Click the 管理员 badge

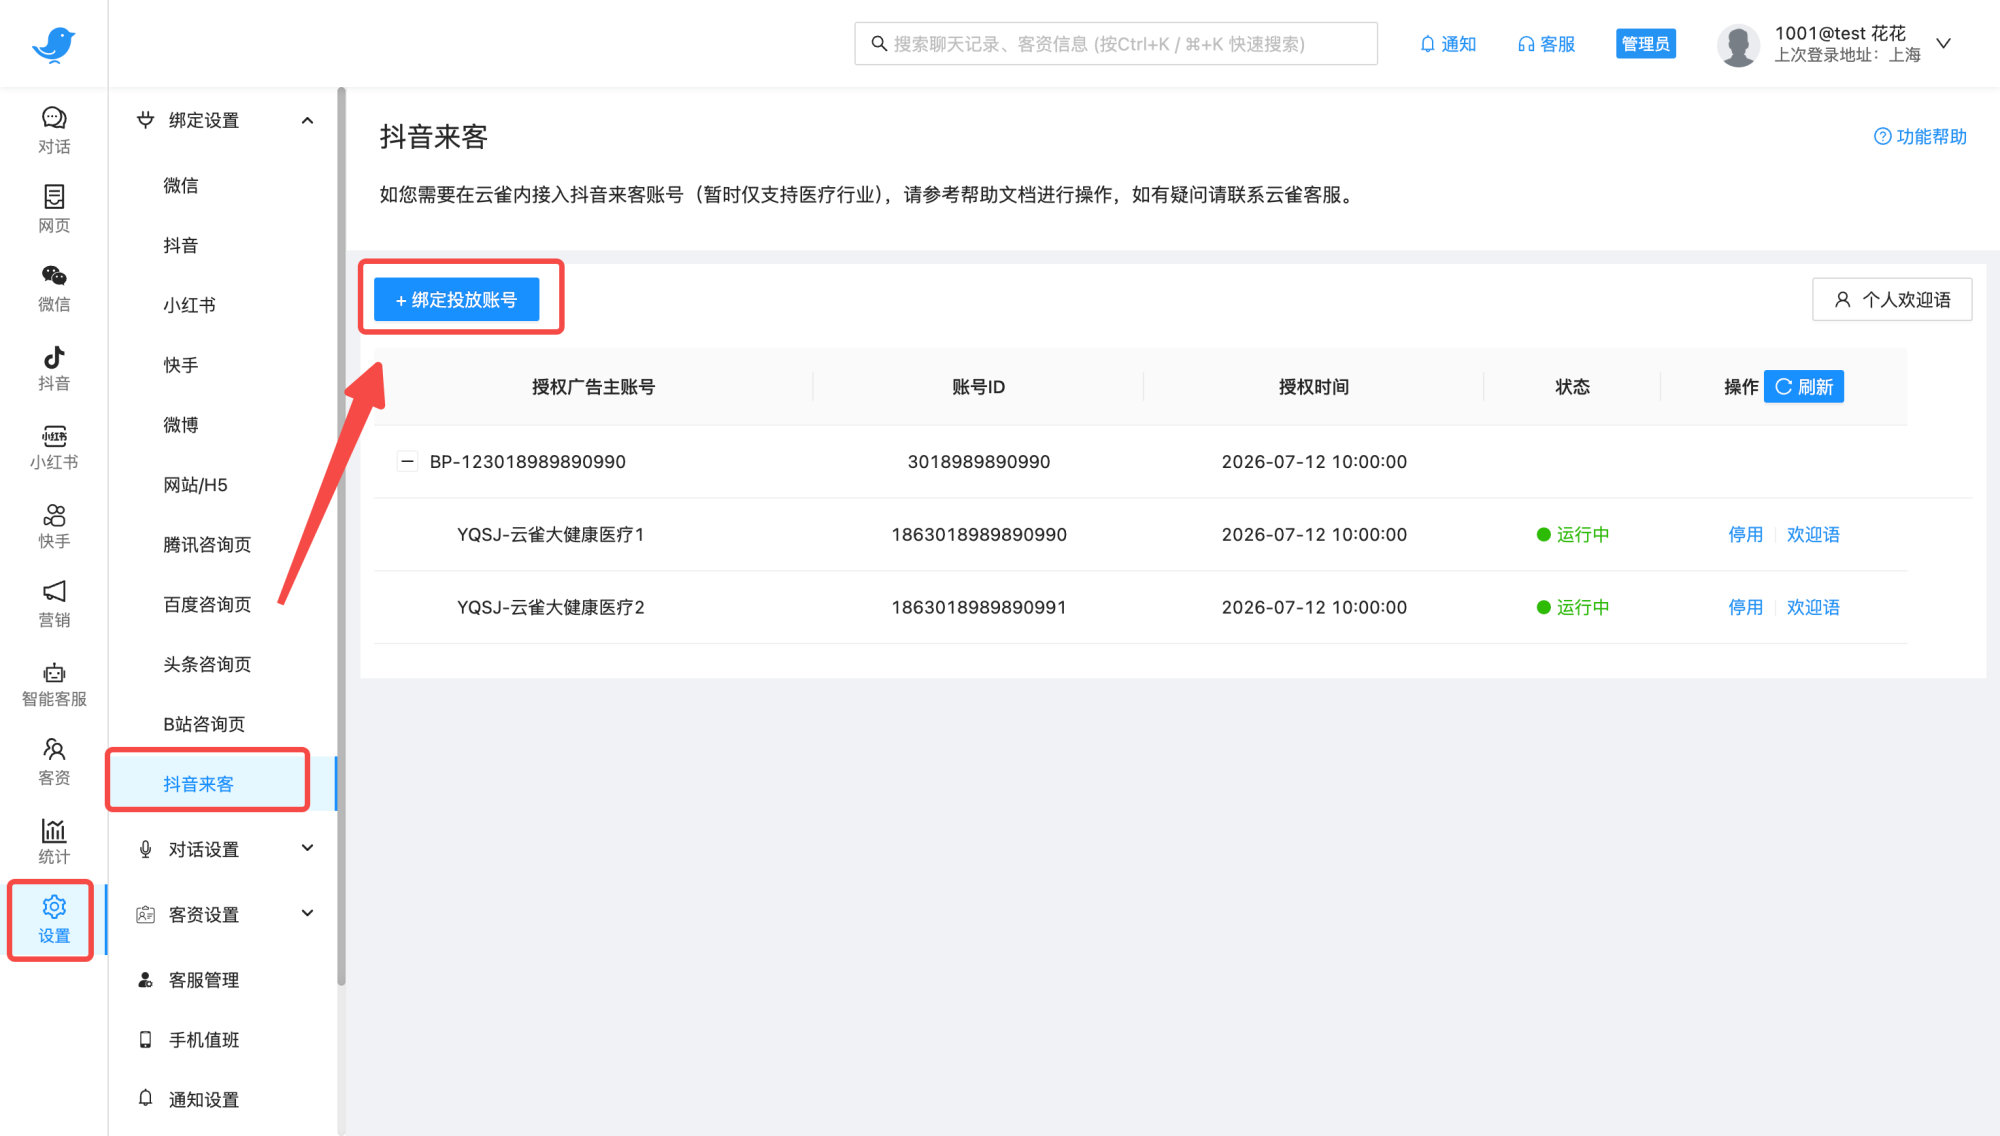point(1646,44)
